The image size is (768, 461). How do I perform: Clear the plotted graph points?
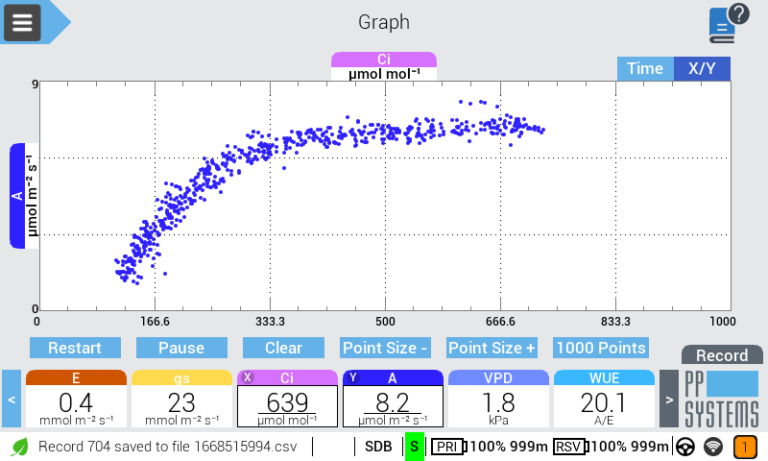point(283,348)
